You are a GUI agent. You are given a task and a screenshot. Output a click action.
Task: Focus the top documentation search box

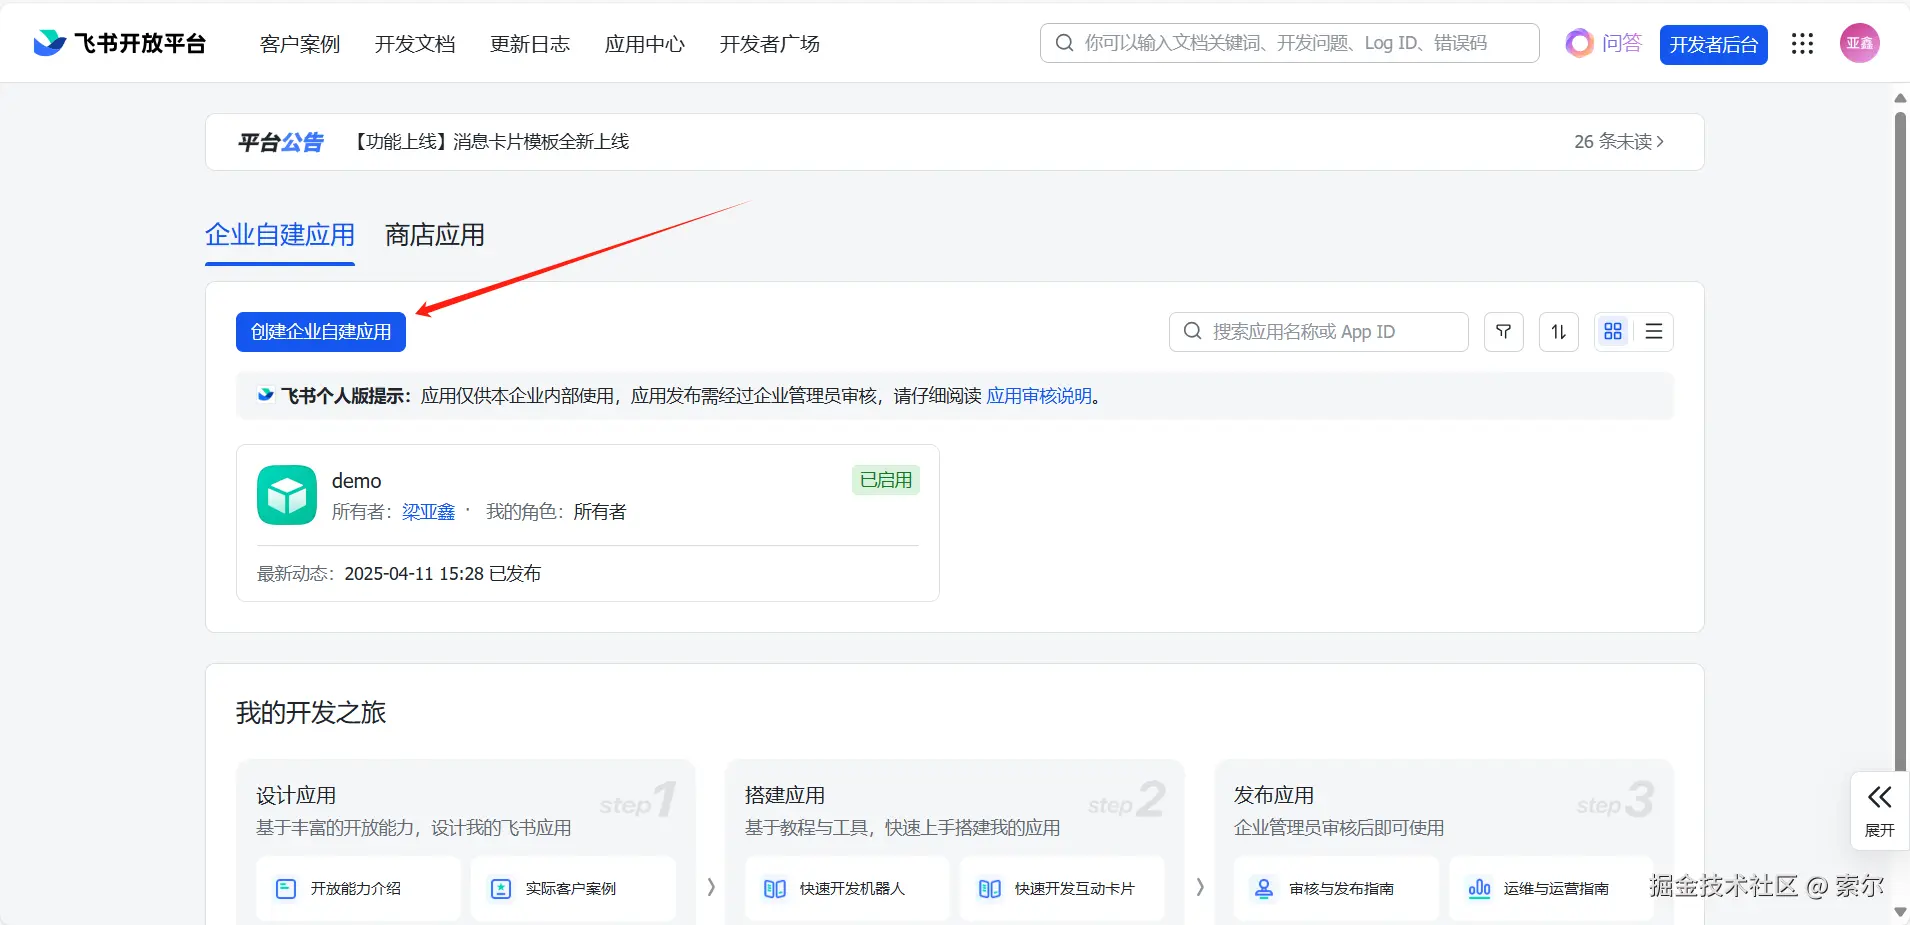pyautogui.click(x=1290, y=43)
